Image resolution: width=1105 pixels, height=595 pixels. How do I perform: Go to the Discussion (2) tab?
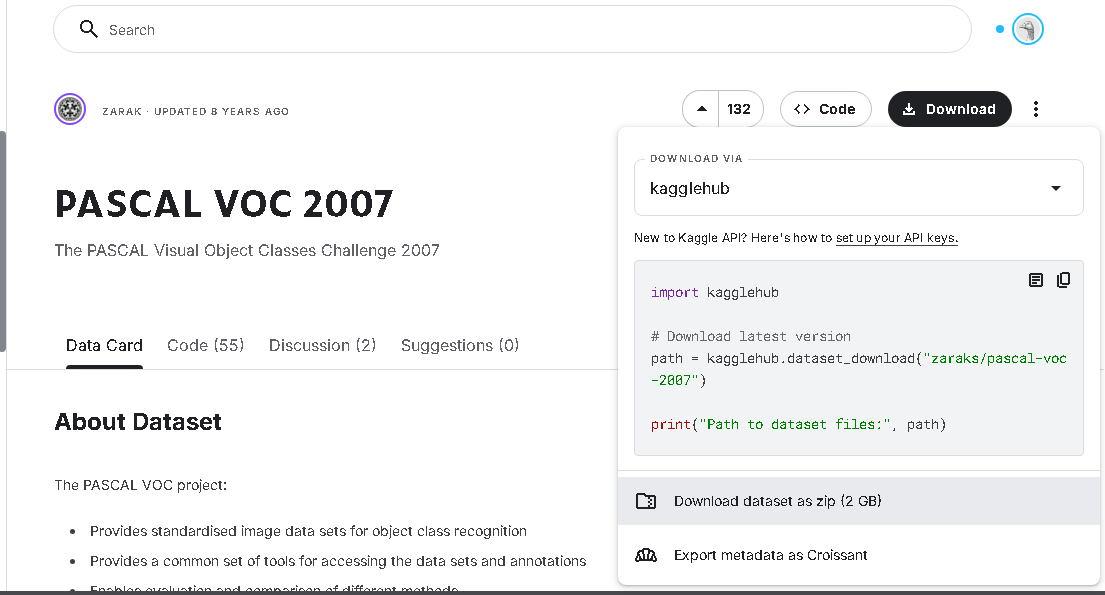[322, 345]
